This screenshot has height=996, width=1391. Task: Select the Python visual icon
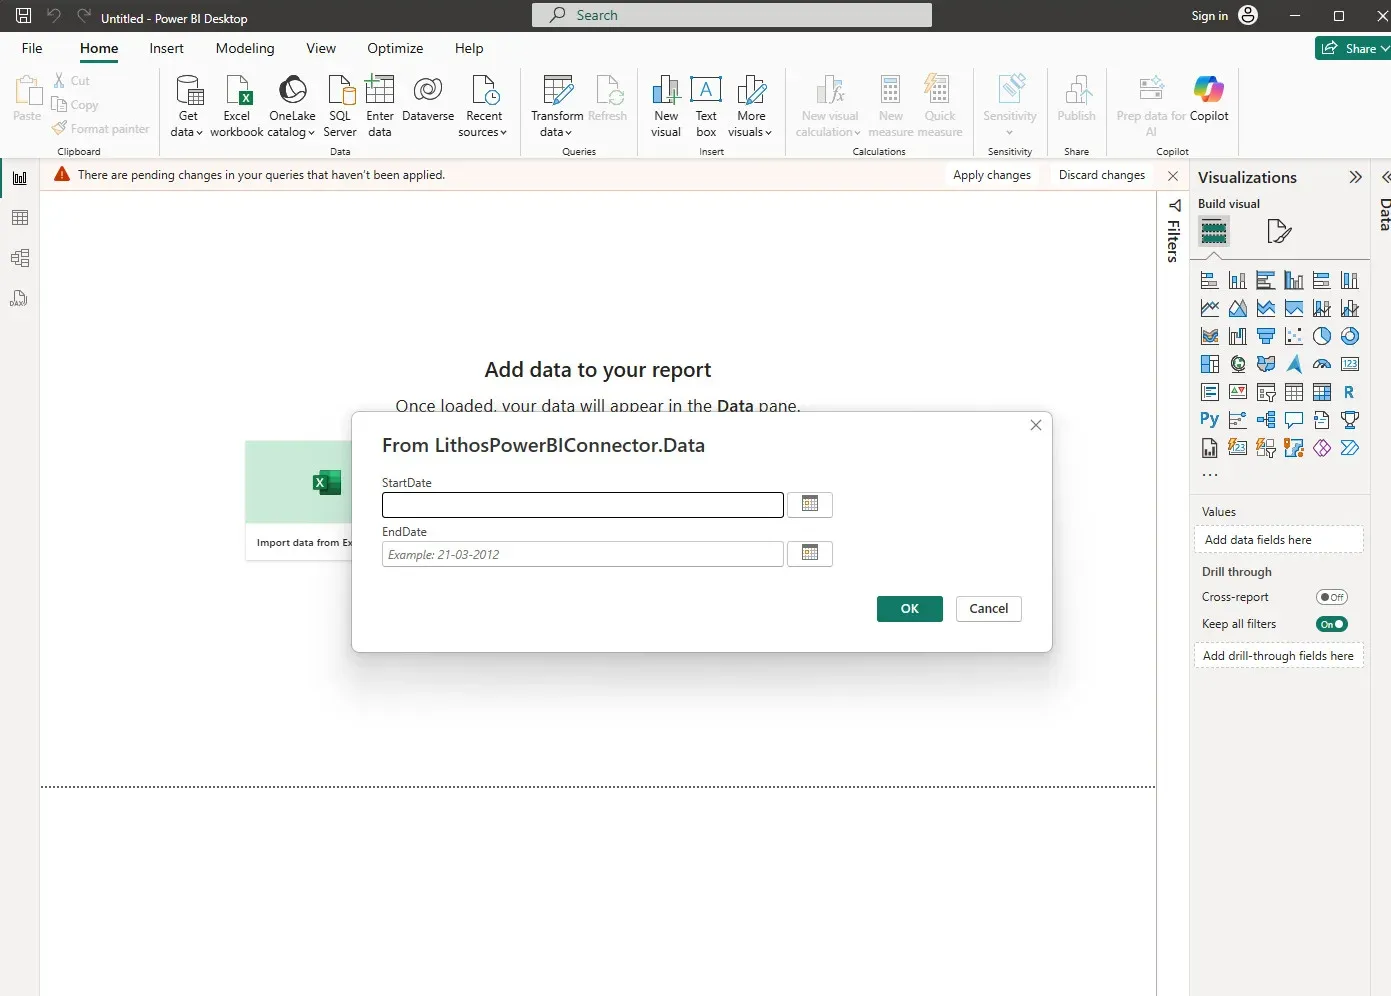pyautogui.click(x=1209, y=420)
